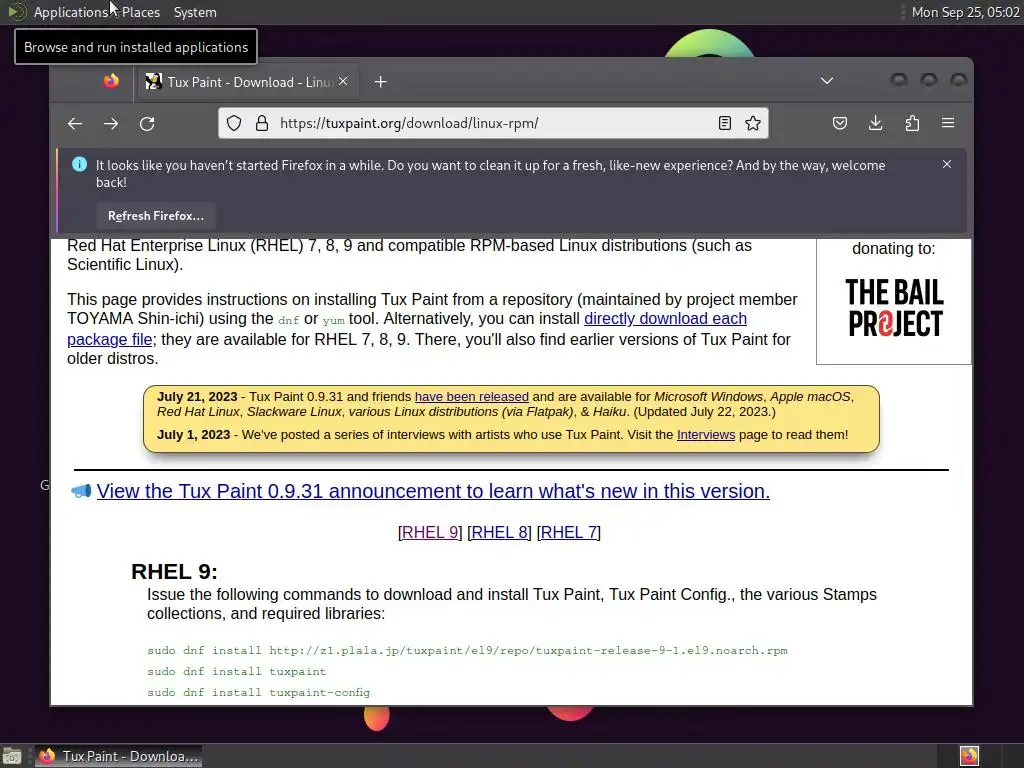The image size is (1024, 768).
Task: Click the July 21, 2023 news date
Action: (197, 396)
